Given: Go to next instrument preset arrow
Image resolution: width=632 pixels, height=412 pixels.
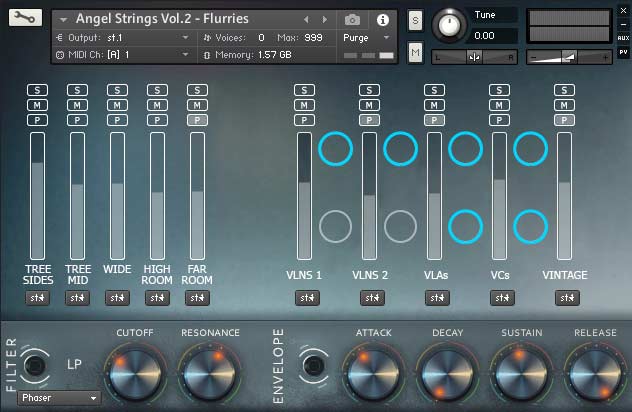Looking at the screenshot, I should click(335, 19).
